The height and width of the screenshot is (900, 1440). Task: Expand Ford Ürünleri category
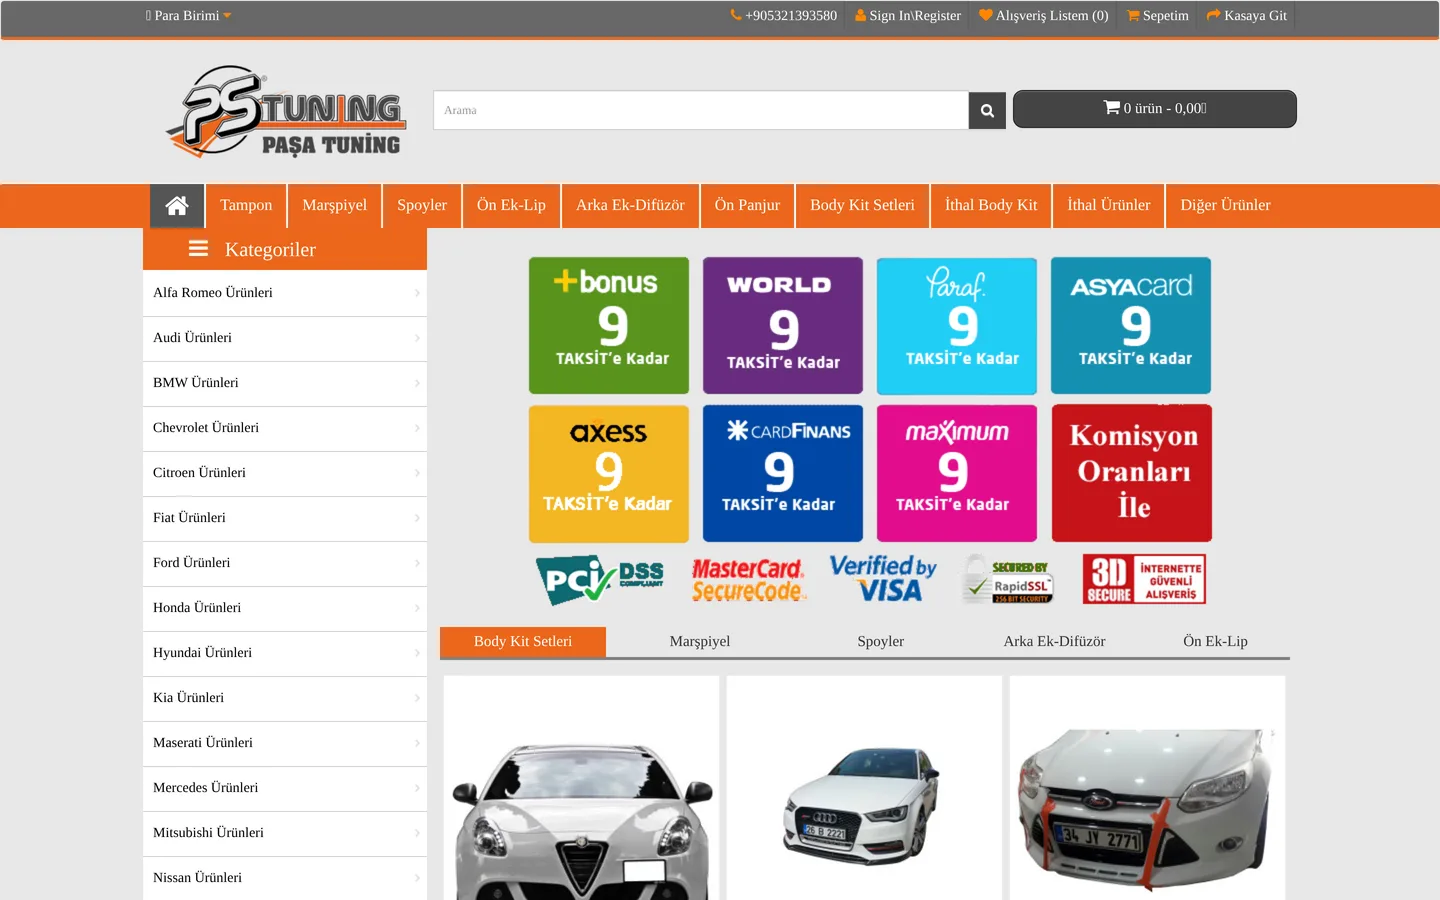285,563
